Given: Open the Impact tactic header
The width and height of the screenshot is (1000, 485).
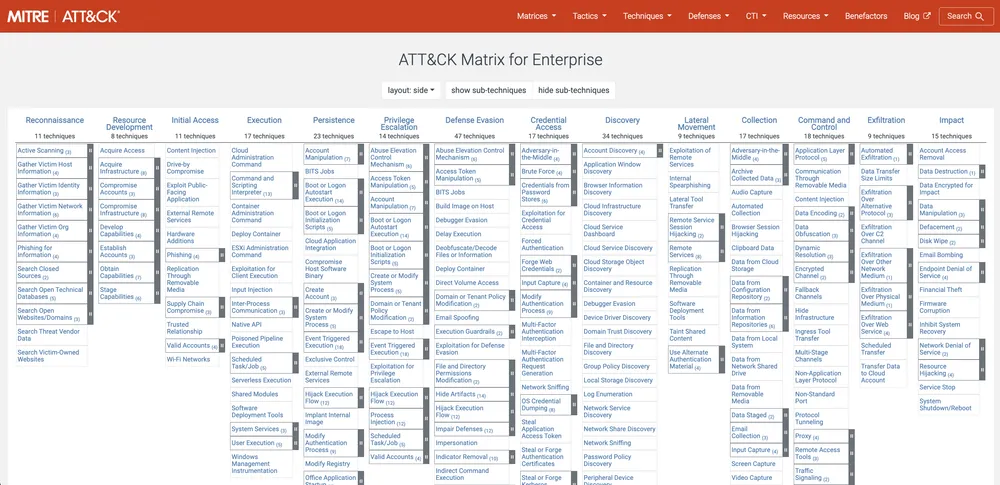Looking at the screenshot, I should point(952,120).
